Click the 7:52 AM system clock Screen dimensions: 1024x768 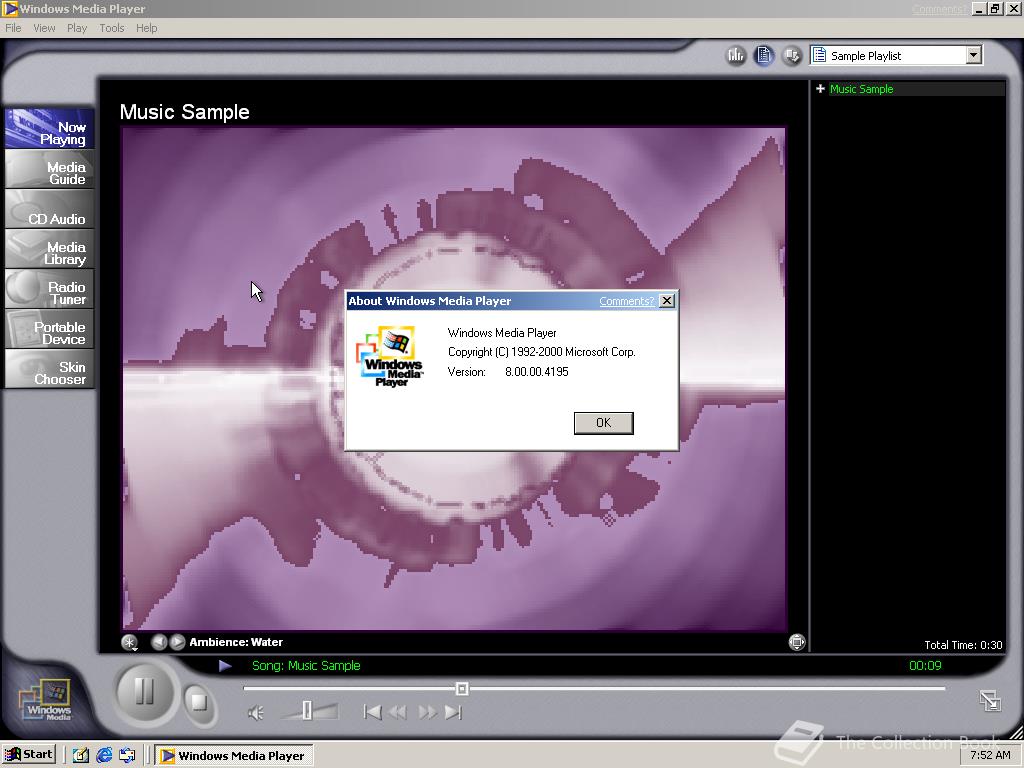[990, 755]
